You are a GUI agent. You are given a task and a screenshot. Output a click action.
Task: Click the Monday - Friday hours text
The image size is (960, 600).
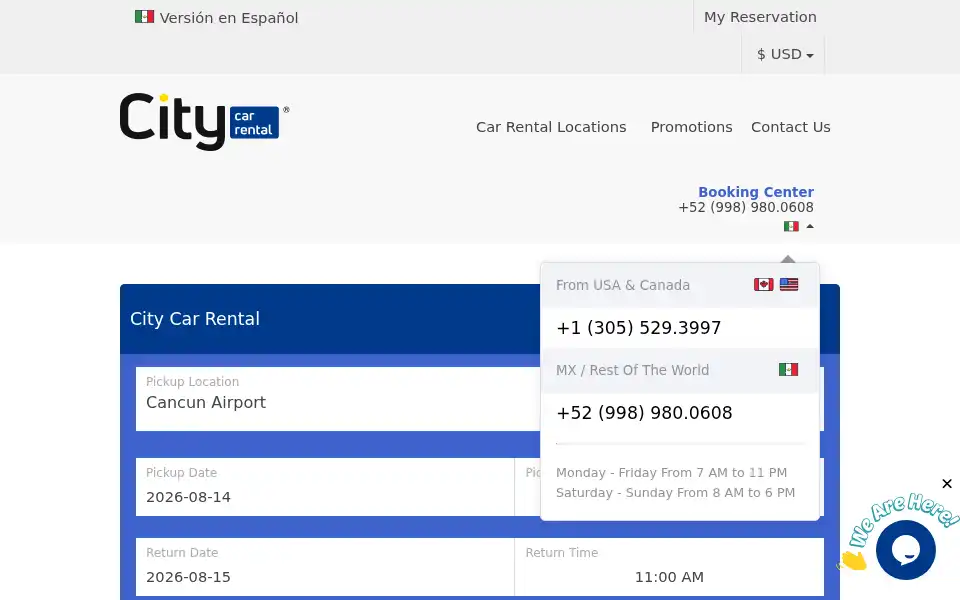pyautogui.click(x=672, y=473)
